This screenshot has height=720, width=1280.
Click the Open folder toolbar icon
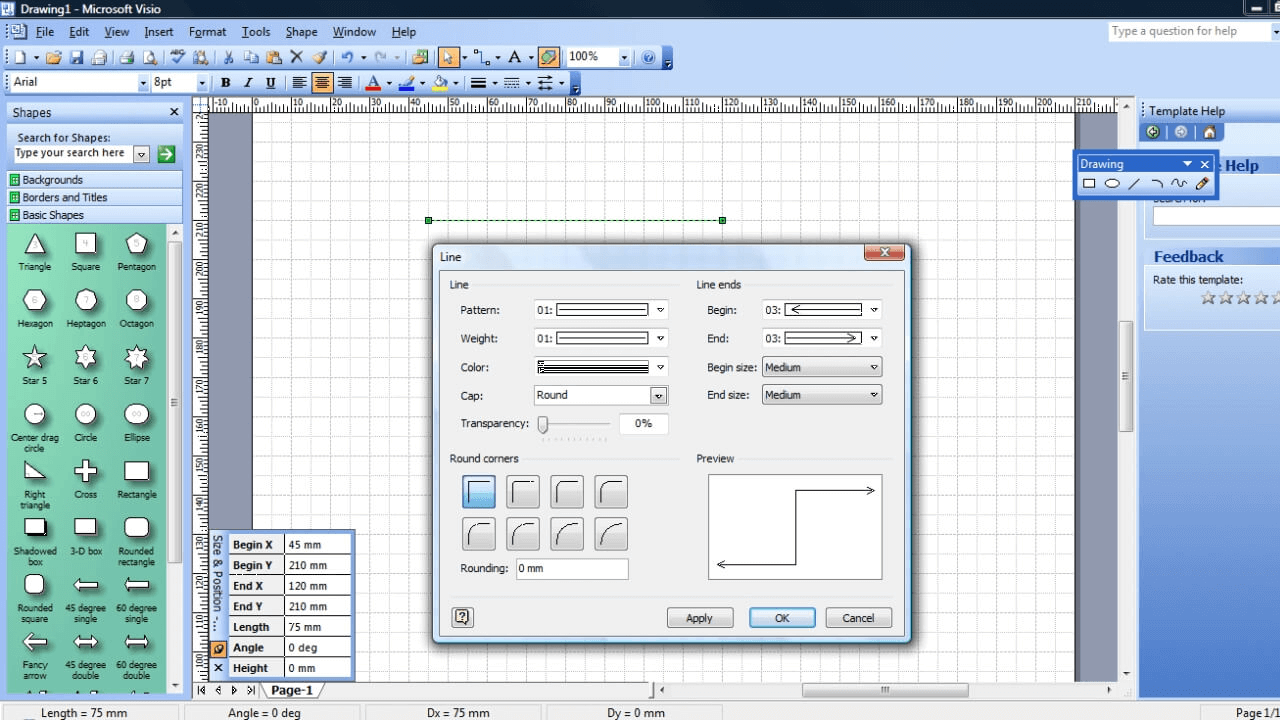coord(54,57)
